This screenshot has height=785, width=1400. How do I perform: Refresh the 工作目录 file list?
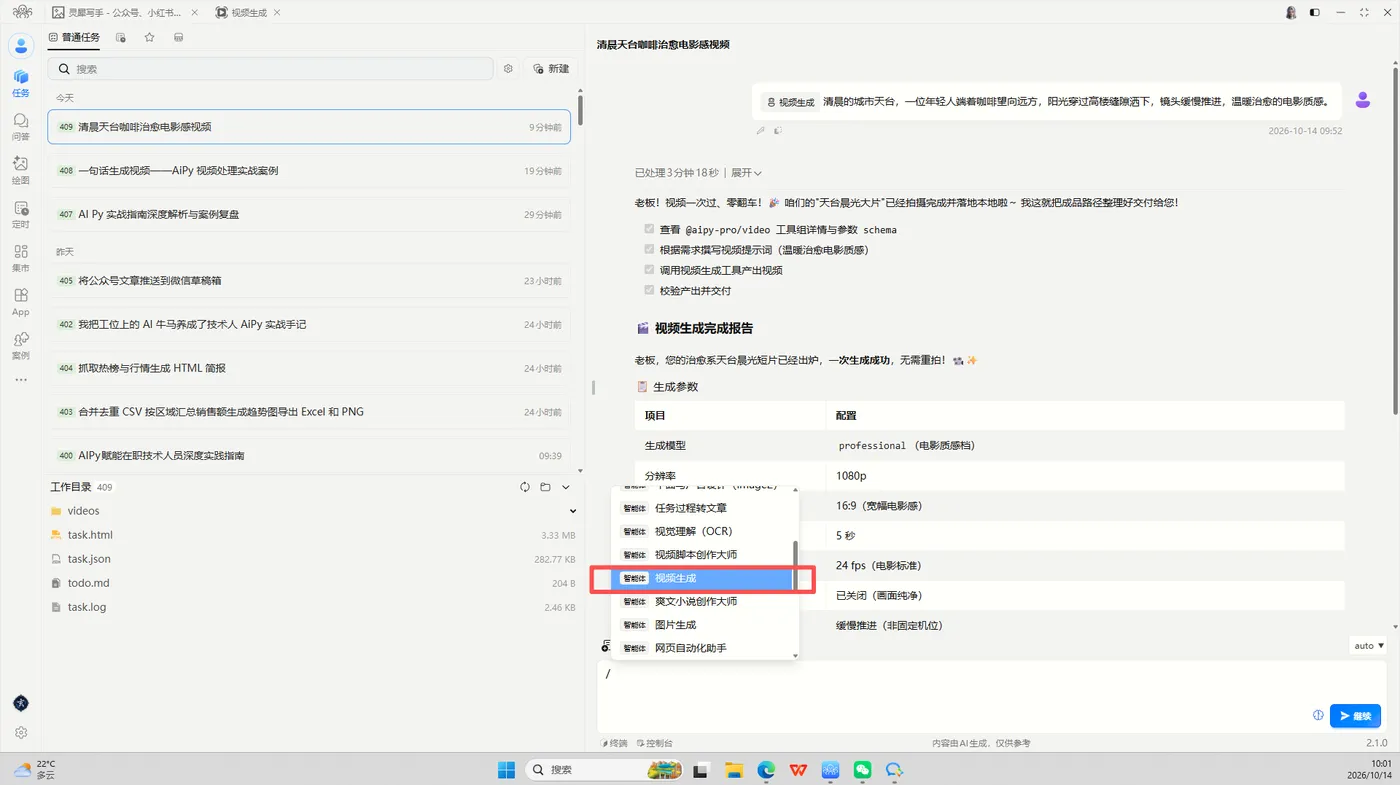pyautogui.click(x=525, y=487)
